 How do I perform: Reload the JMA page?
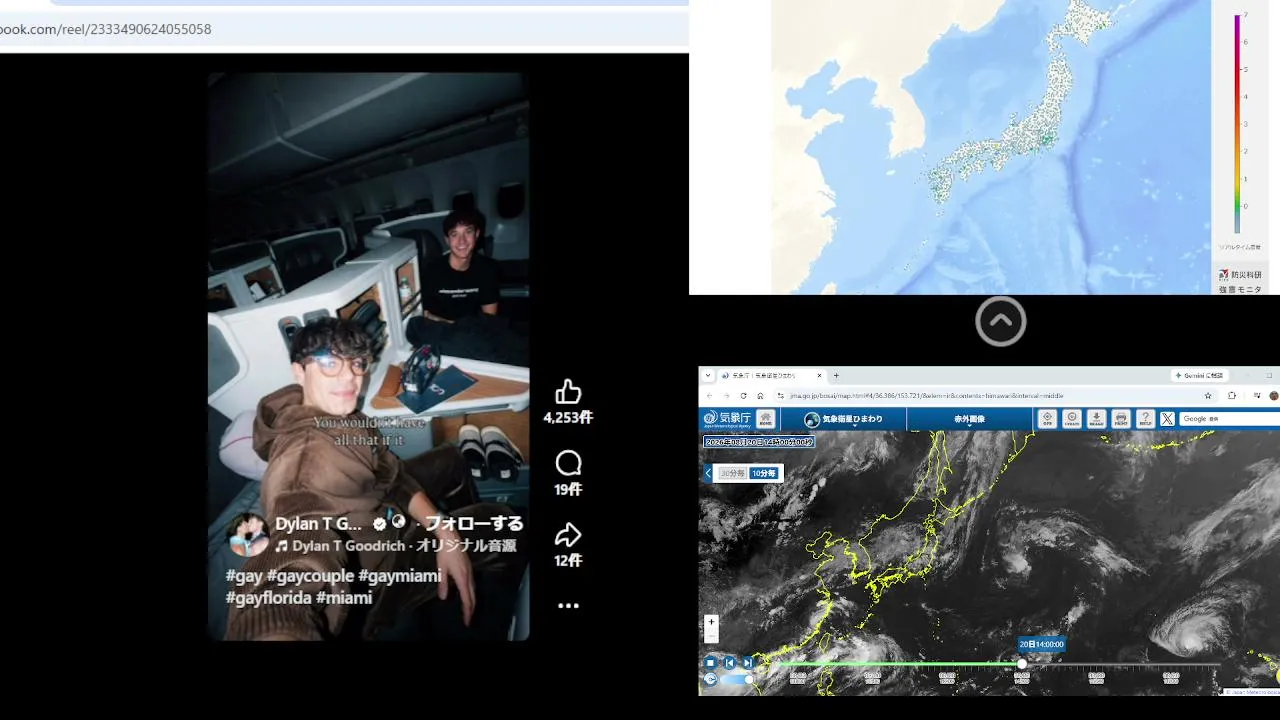coord(743,395)
